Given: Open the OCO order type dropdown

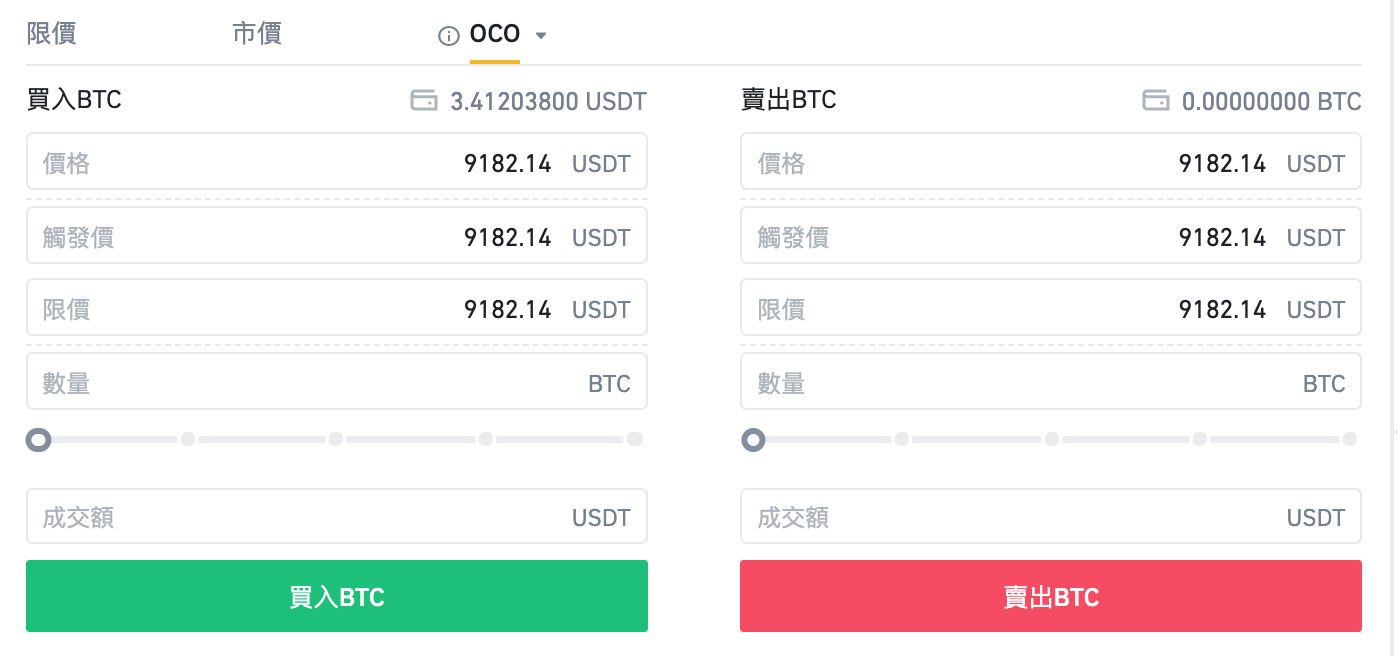Looking at the screenshot, I should (541, 34).
